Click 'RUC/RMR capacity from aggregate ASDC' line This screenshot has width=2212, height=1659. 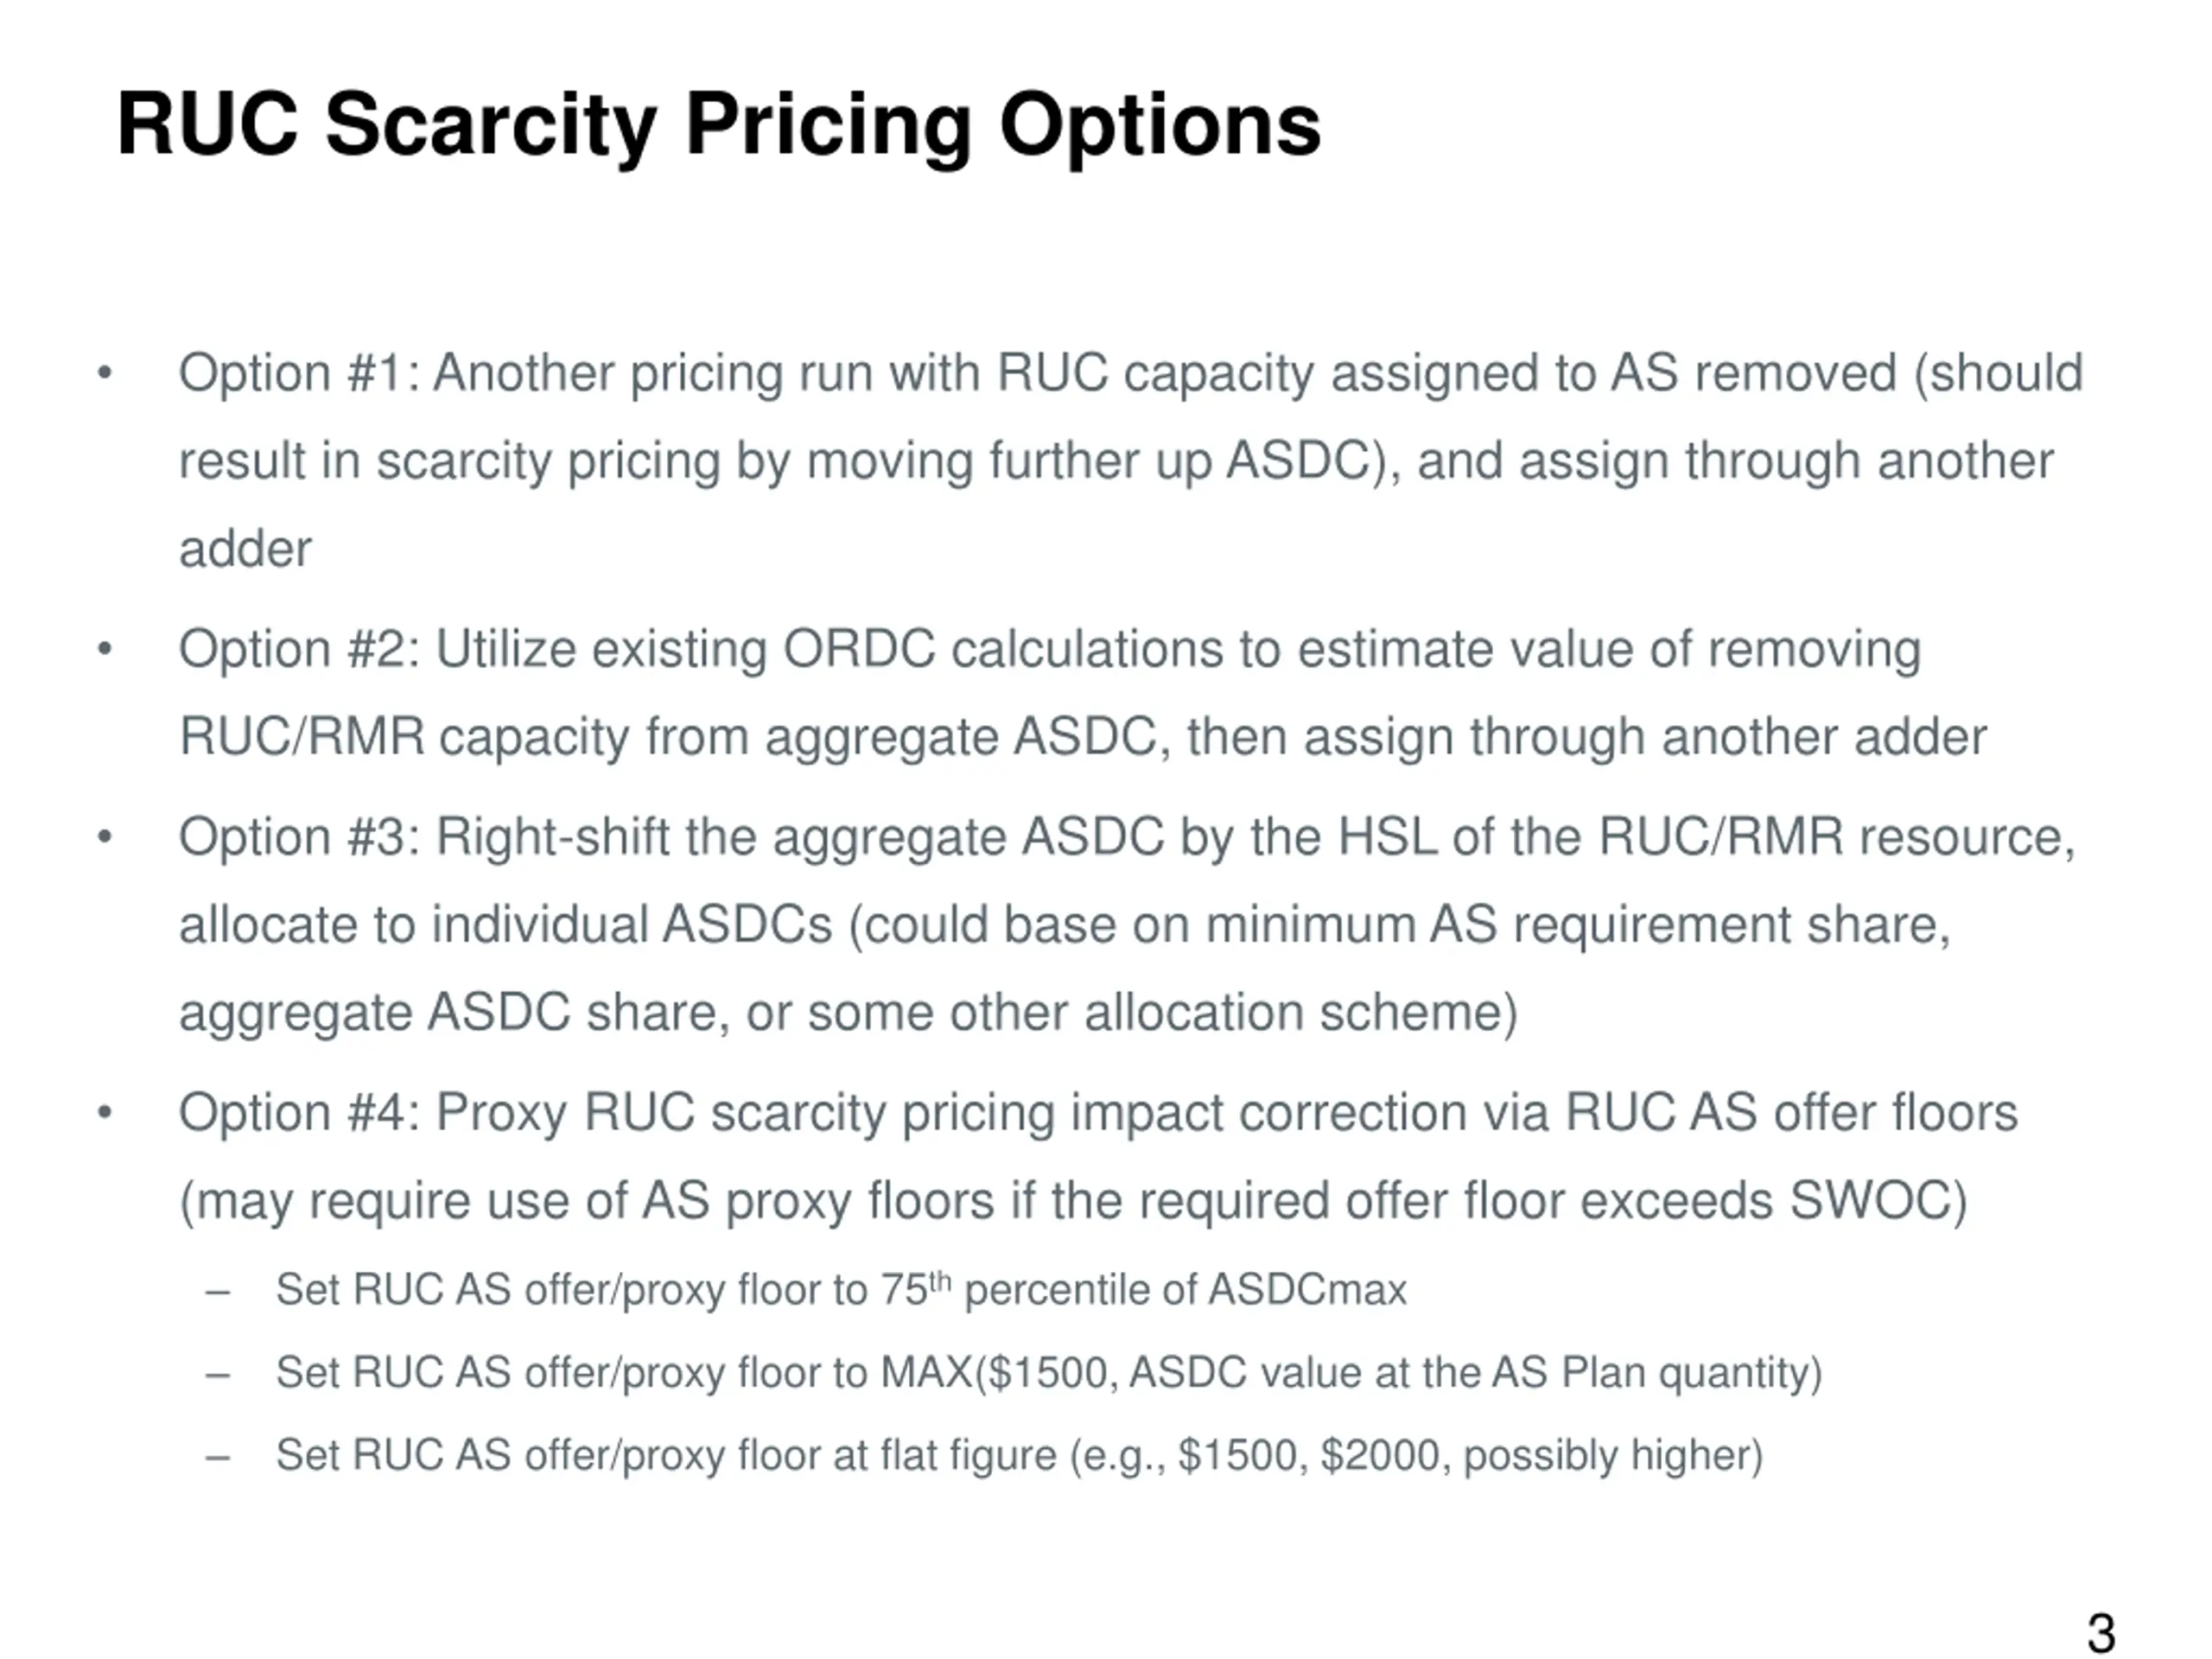point(1083,737)
